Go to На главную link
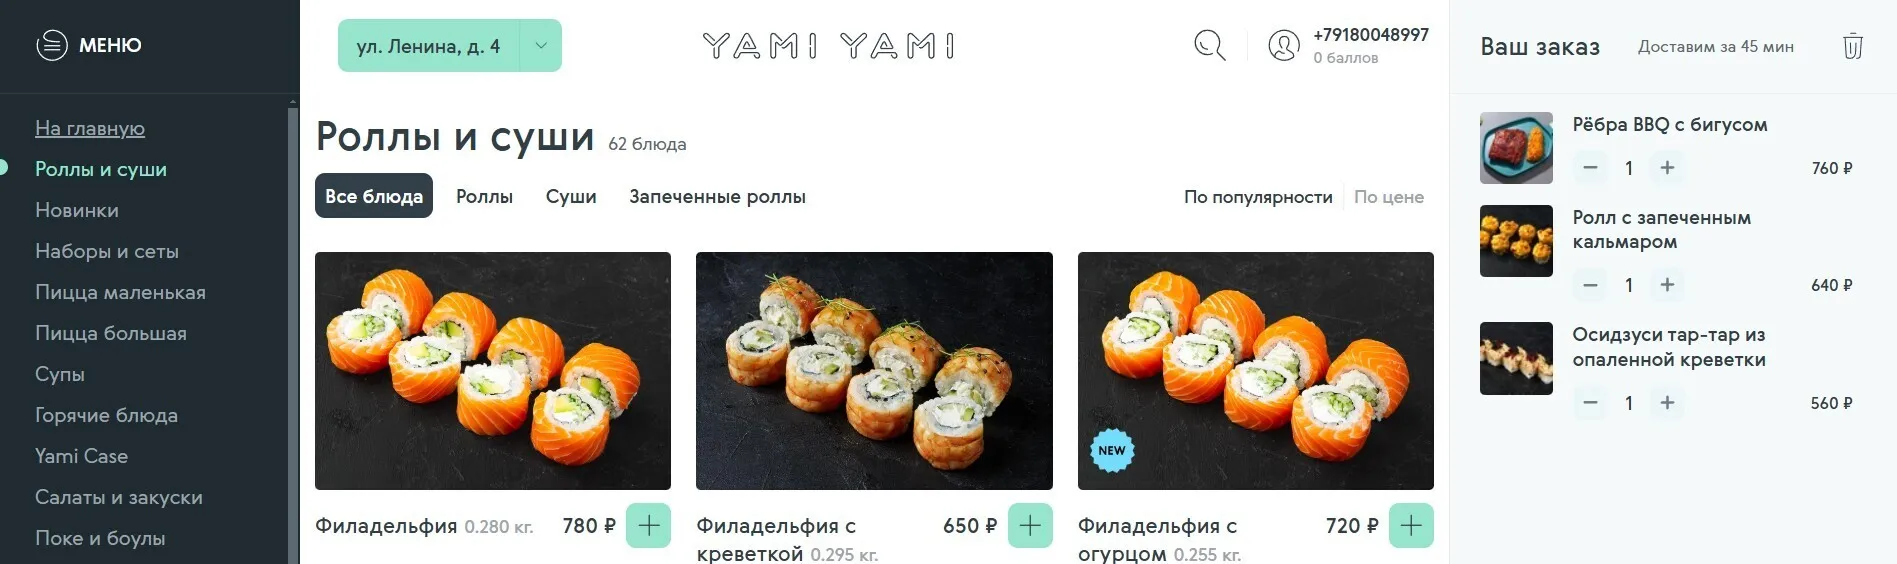Screen dimensions: 1897x564 point(90,128)
